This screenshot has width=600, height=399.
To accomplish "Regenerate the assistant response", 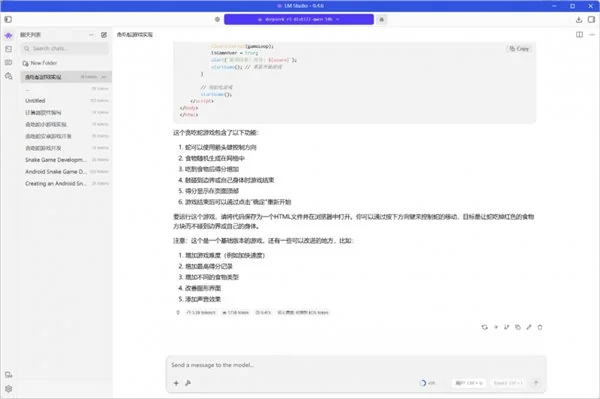I will tap(484, 327).
